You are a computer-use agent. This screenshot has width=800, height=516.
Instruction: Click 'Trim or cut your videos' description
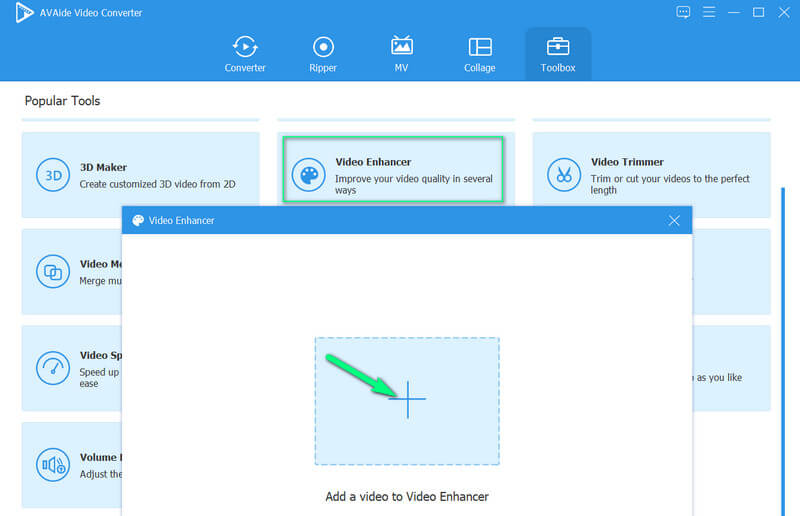[x=670, y=184]
